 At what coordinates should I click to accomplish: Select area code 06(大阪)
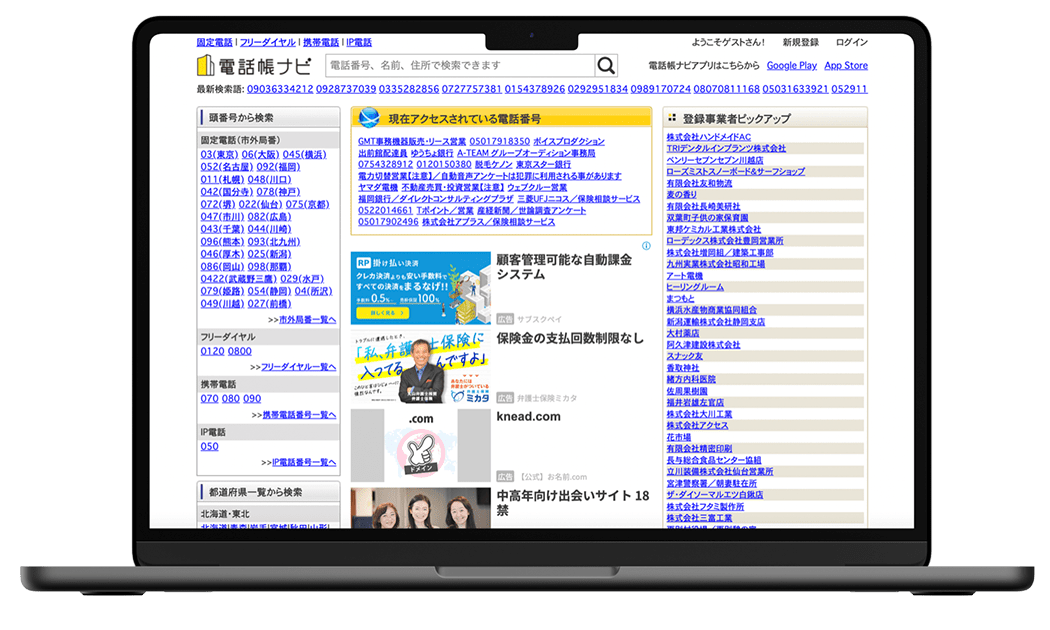[x=260, y=155]
